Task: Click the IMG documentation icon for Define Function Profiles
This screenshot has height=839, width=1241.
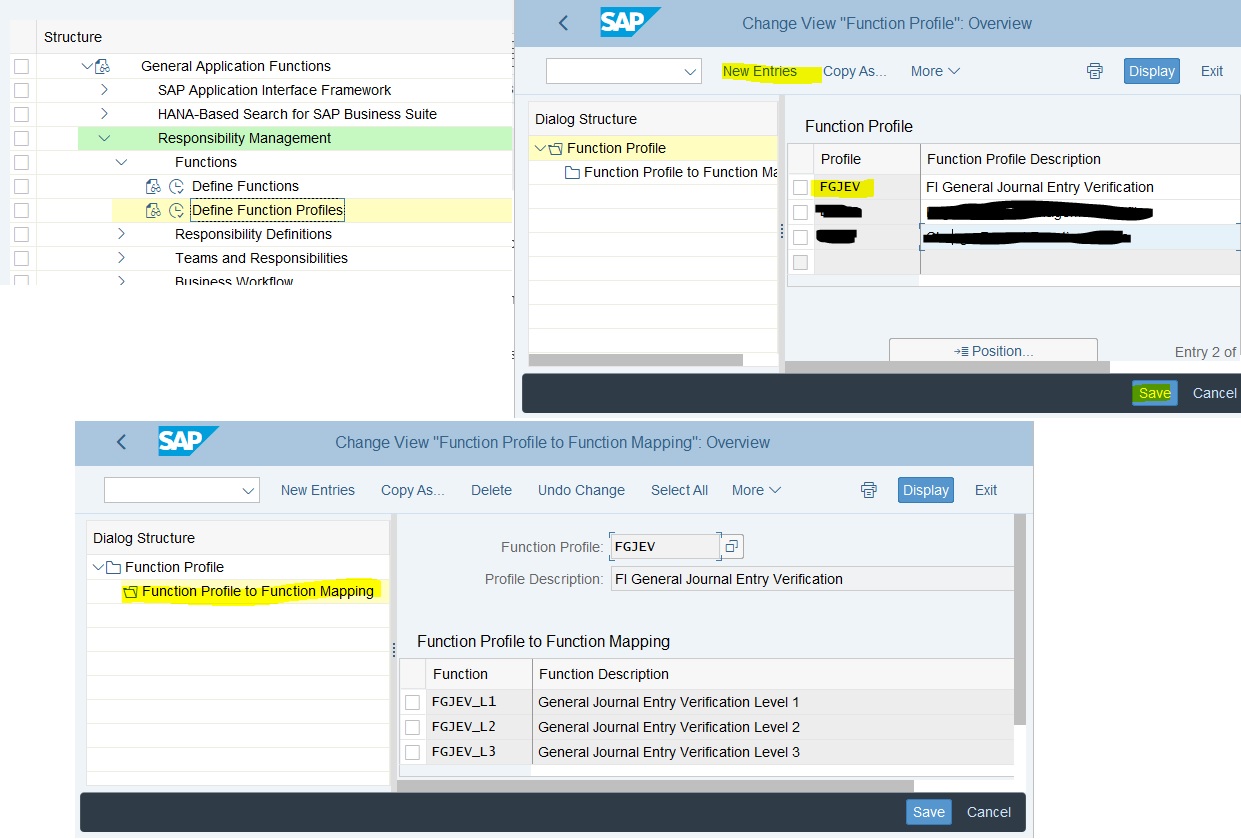Action: 153,210
